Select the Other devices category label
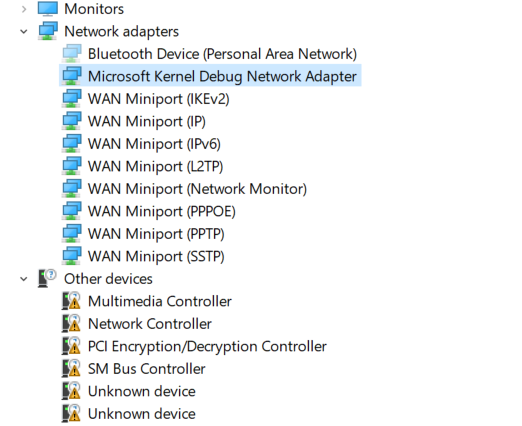This screenshot has height=426, width=522. pos(108,279)
